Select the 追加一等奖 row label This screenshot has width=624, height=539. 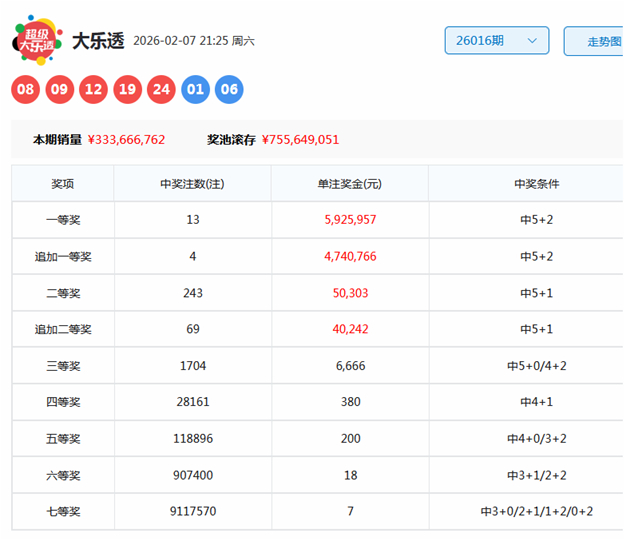[63, 257]
